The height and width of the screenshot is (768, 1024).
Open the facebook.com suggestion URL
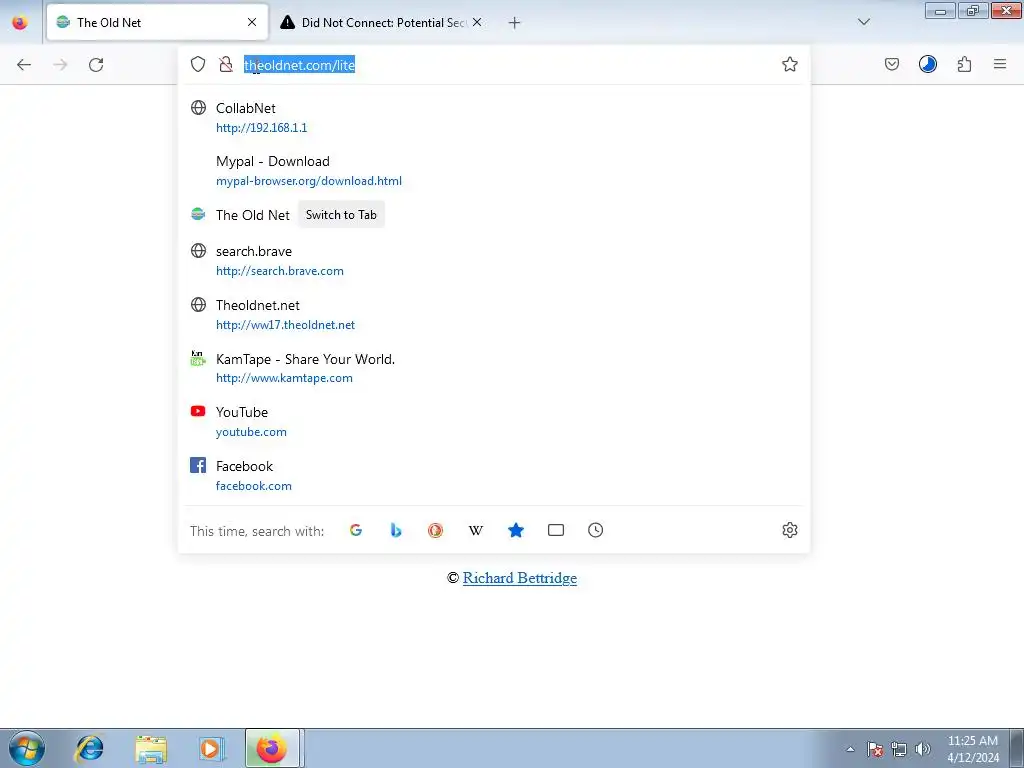(253, 486)
